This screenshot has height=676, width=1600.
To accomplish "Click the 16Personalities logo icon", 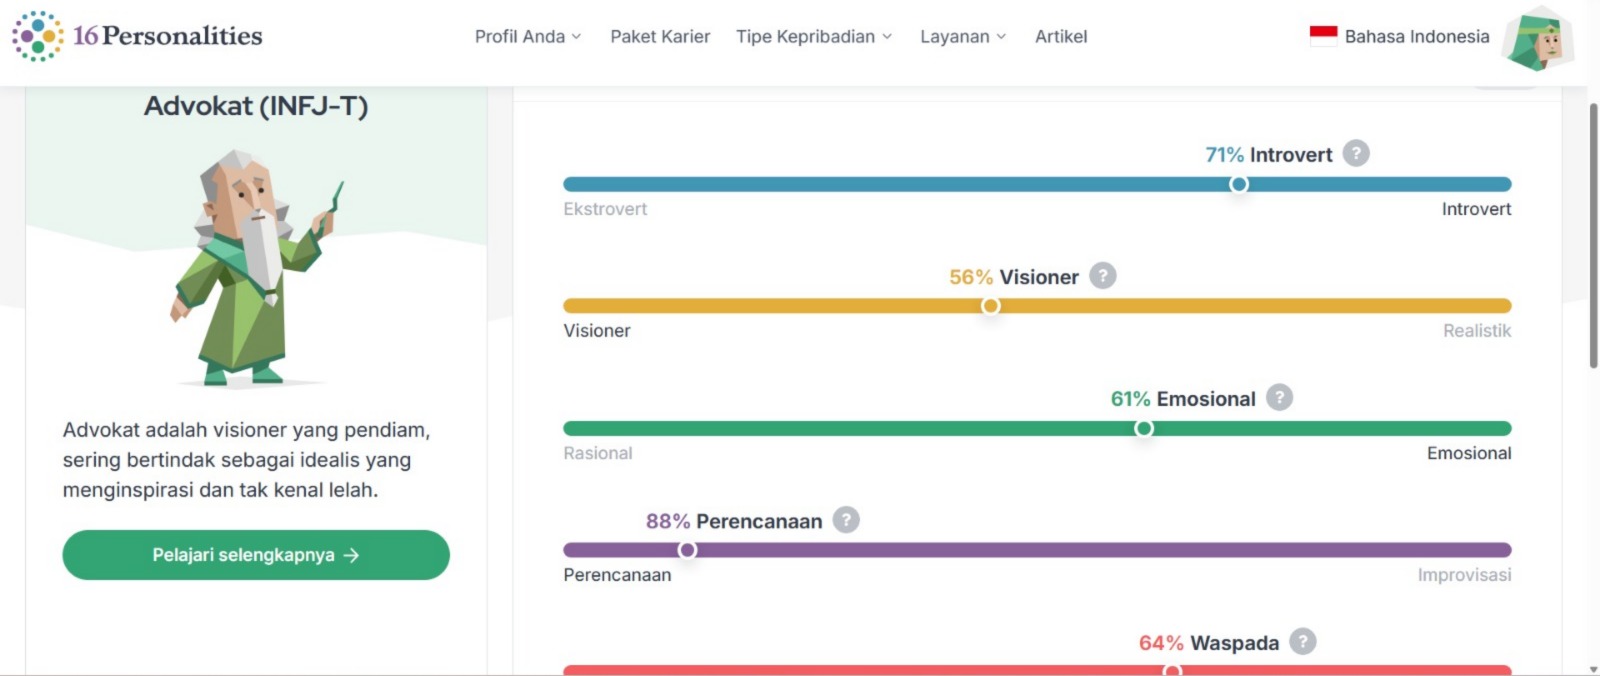I will tap(38, 36).
